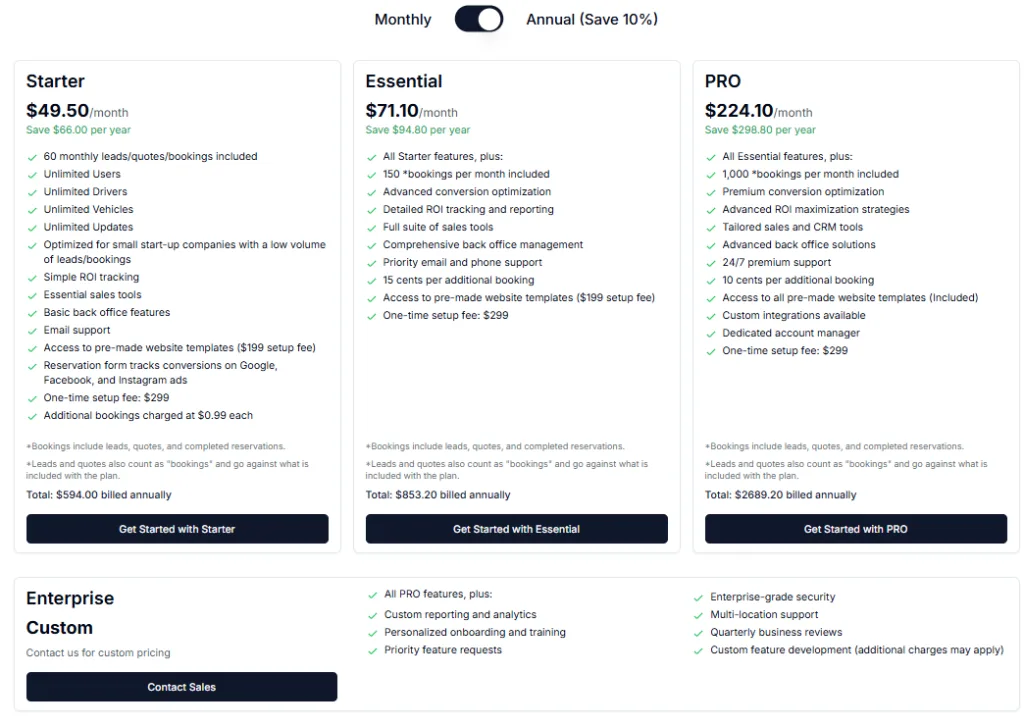Image resolution: width=1024 pixels, height=727 pixels.
Task: Click the green check next to "Email support"
Action: pos(33,330)
